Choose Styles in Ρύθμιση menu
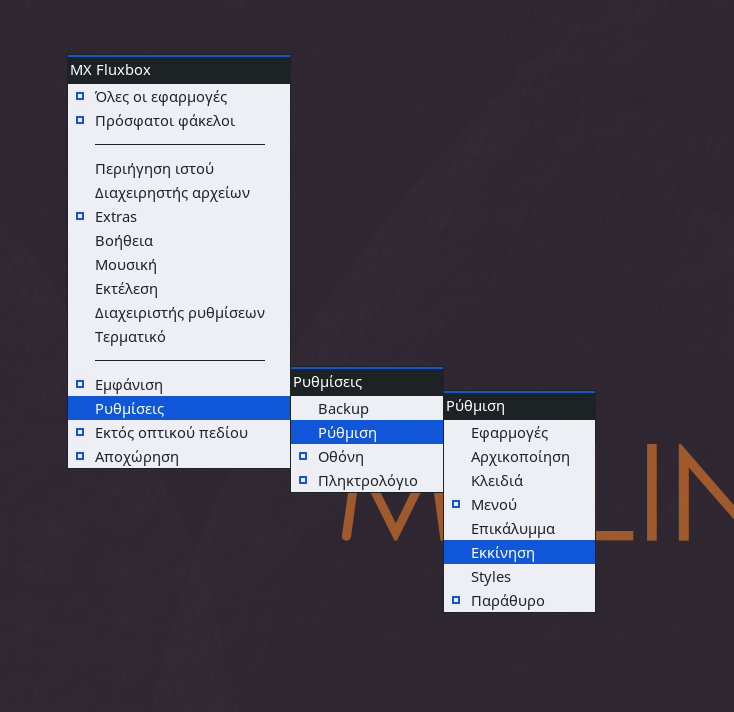 pos(520,577)
